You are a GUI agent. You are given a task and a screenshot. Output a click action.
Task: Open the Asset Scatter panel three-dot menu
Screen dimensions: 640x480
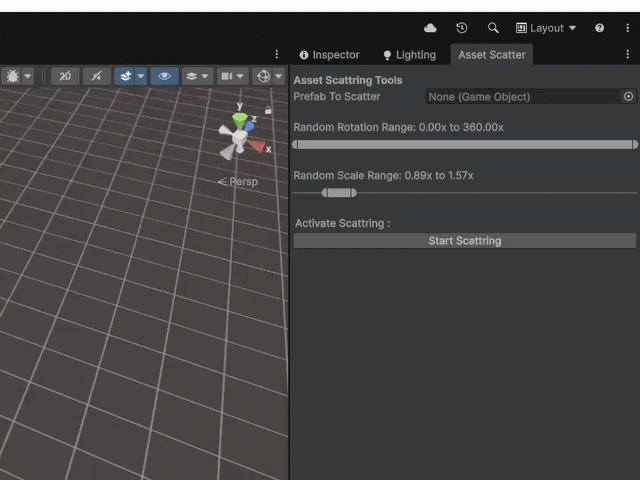pyautogui.click(x=627, y=54)
